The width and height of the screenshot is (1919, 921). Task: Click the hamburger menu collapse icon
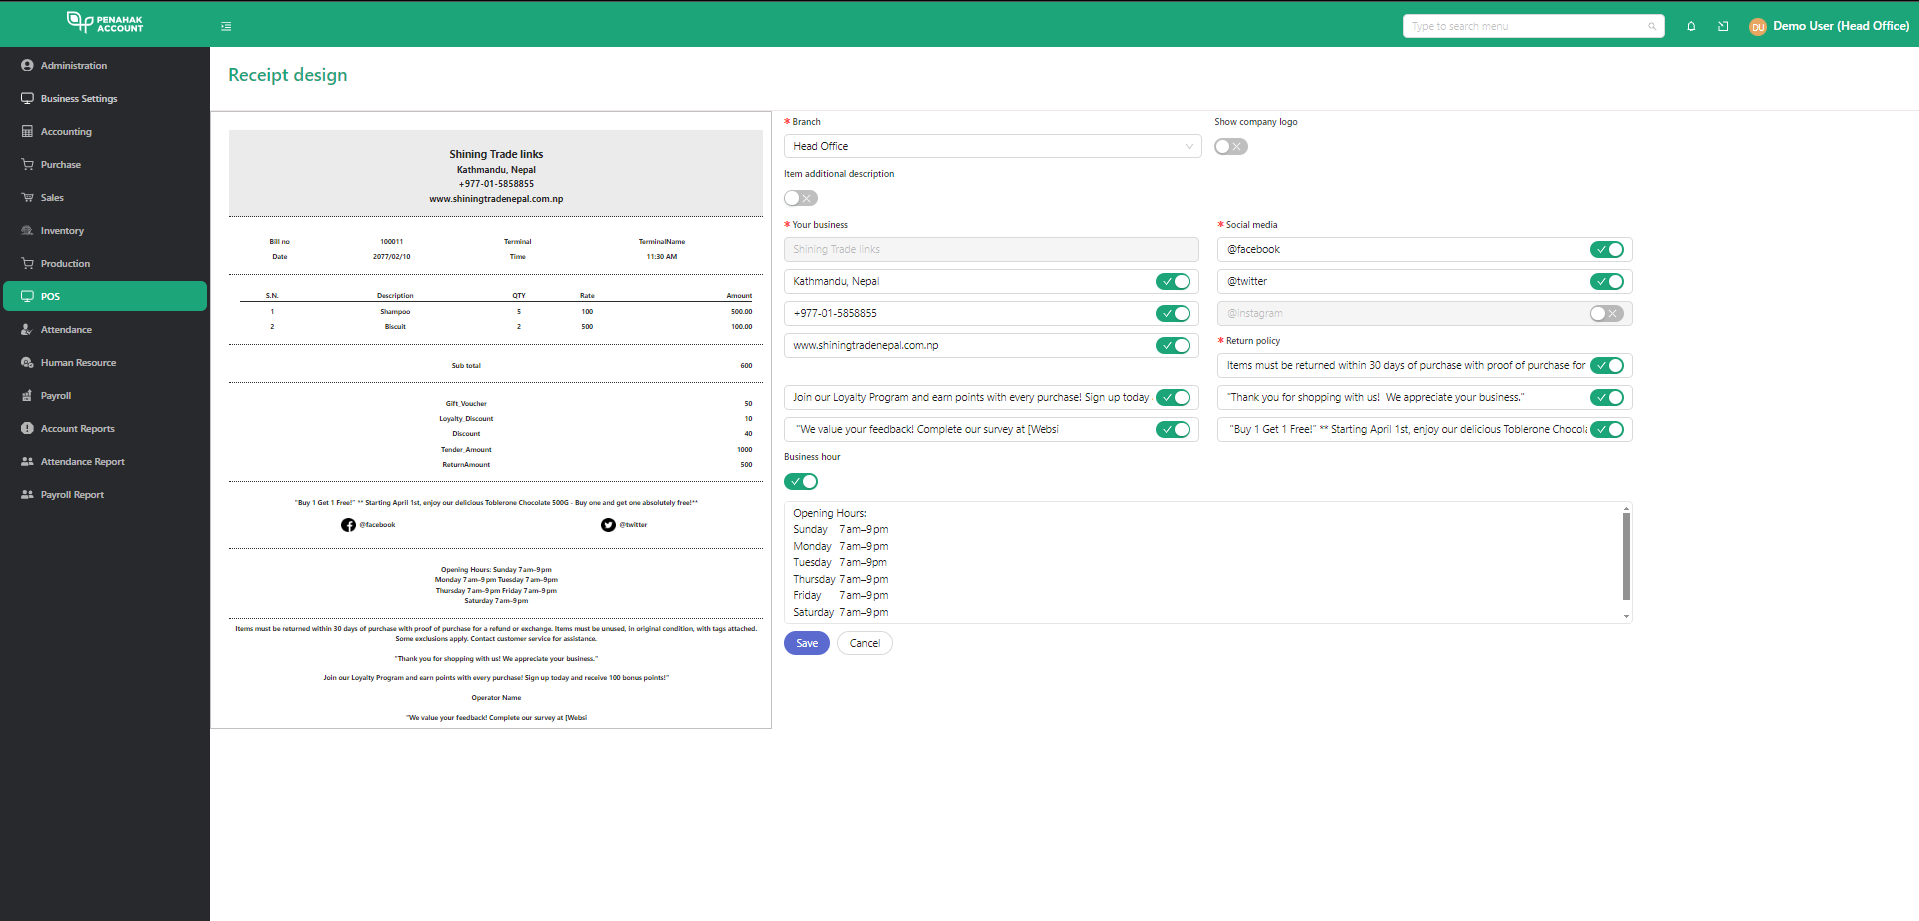(226, 27)
